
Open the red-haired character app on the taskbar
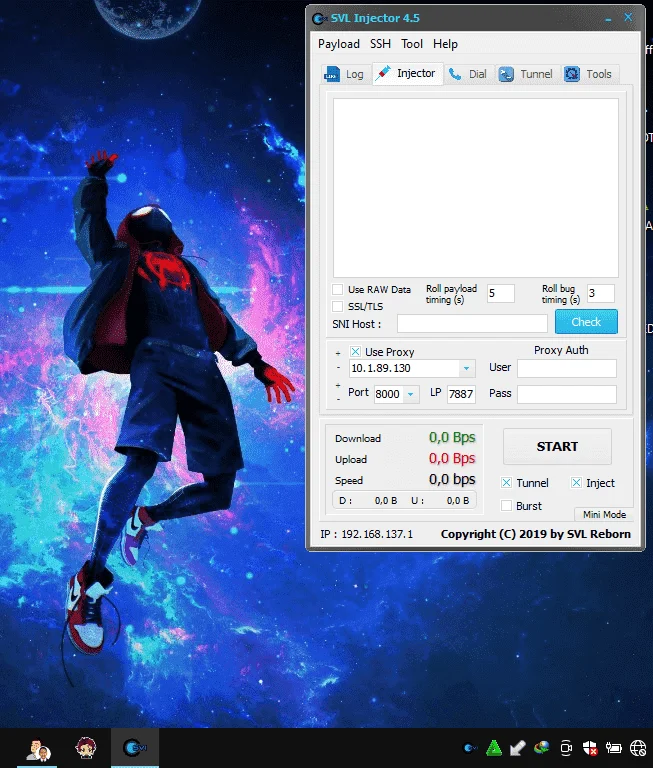pyautogui.click(x=86, y=747)
